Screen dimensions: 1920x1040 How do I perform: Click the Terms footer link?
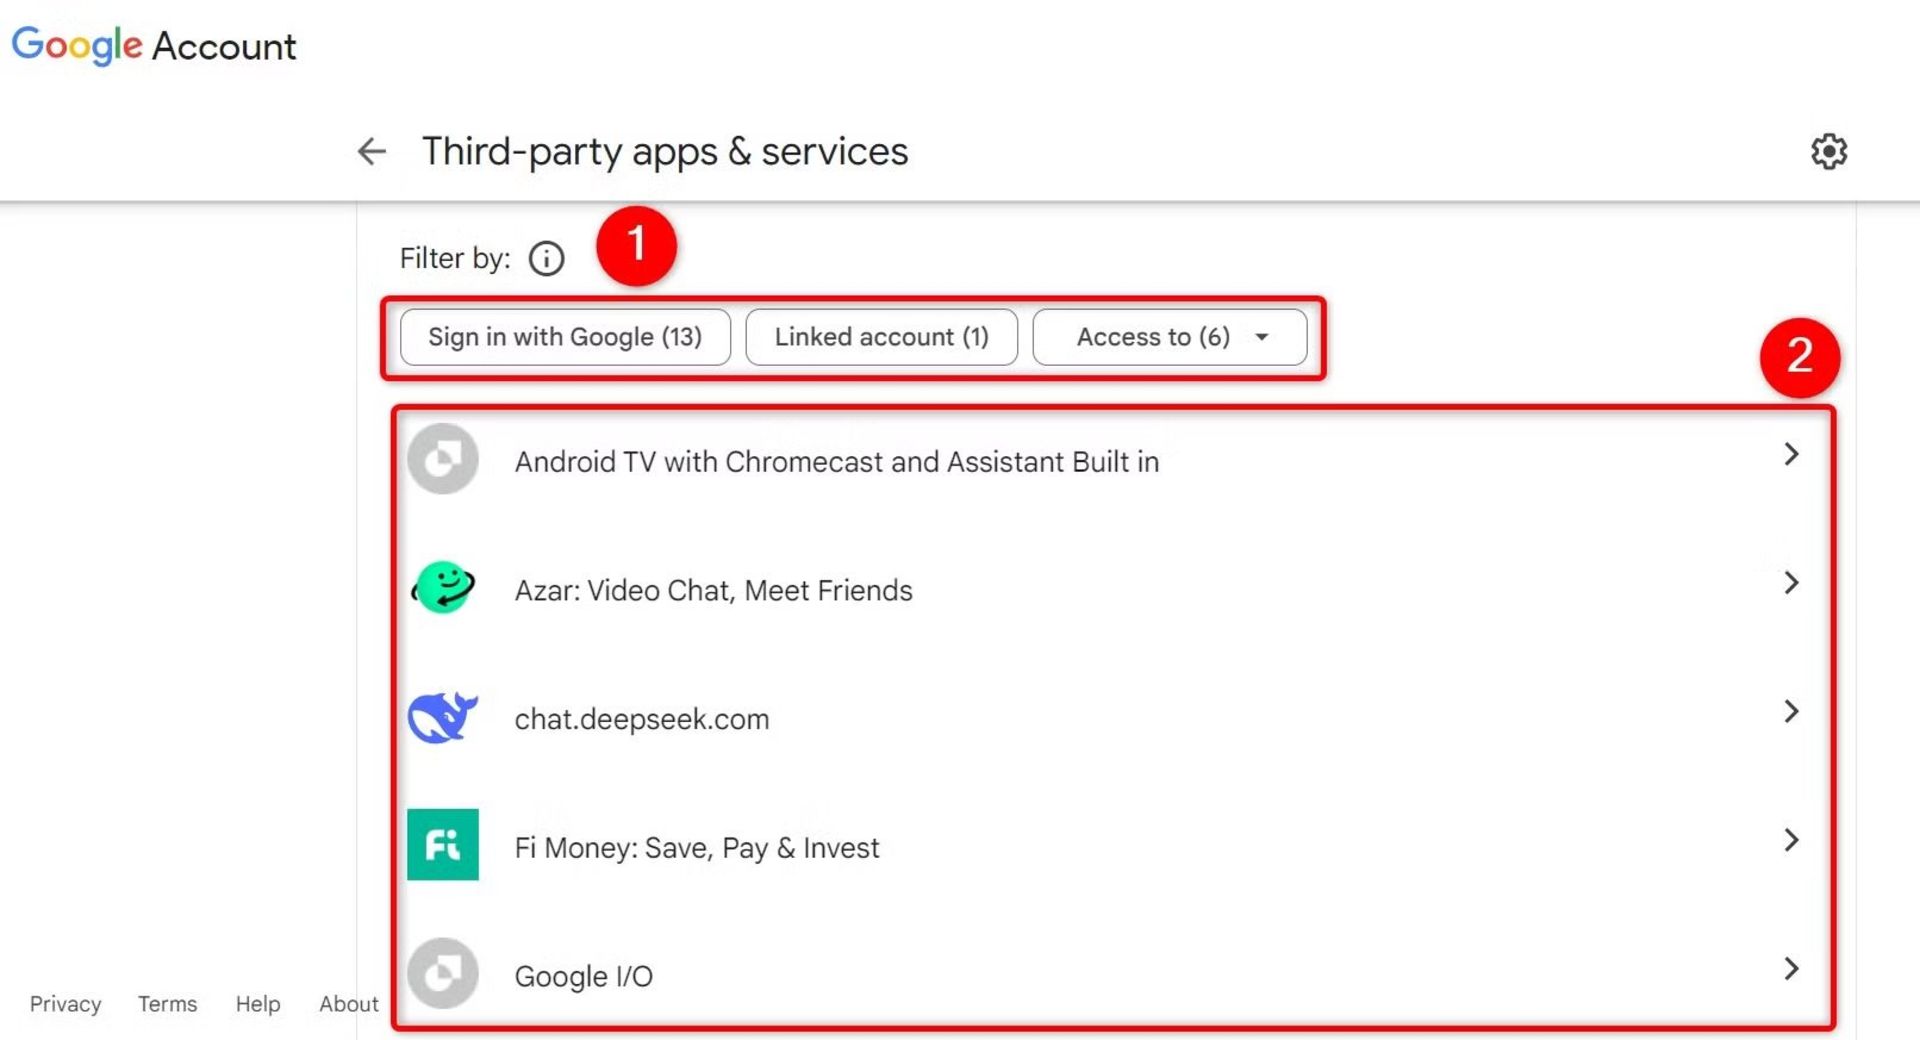[167, 1004]
